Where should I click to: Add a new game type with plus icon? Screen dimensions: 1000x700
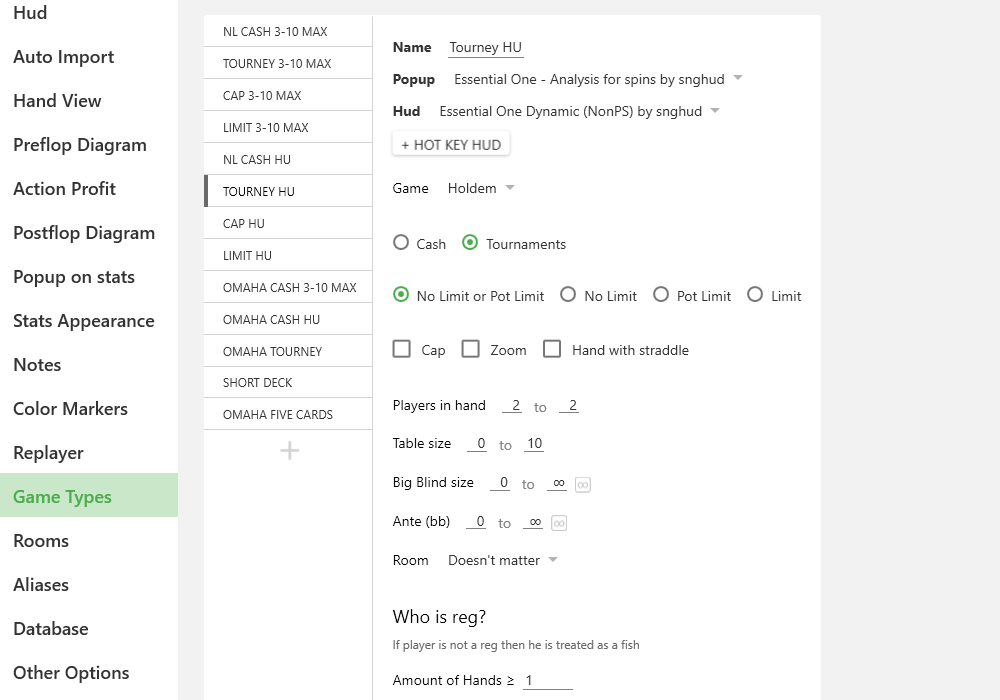click(x=290, y=451)
